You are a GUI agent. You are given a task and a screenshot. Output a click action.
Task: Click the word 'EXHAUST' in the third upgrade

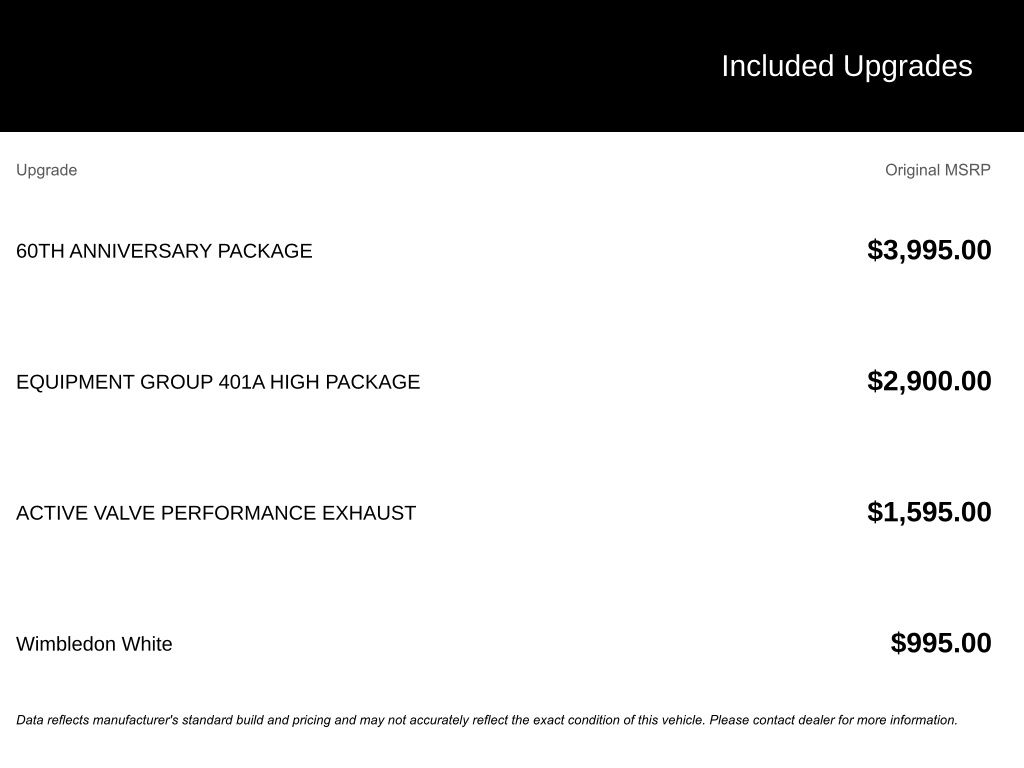369,513
